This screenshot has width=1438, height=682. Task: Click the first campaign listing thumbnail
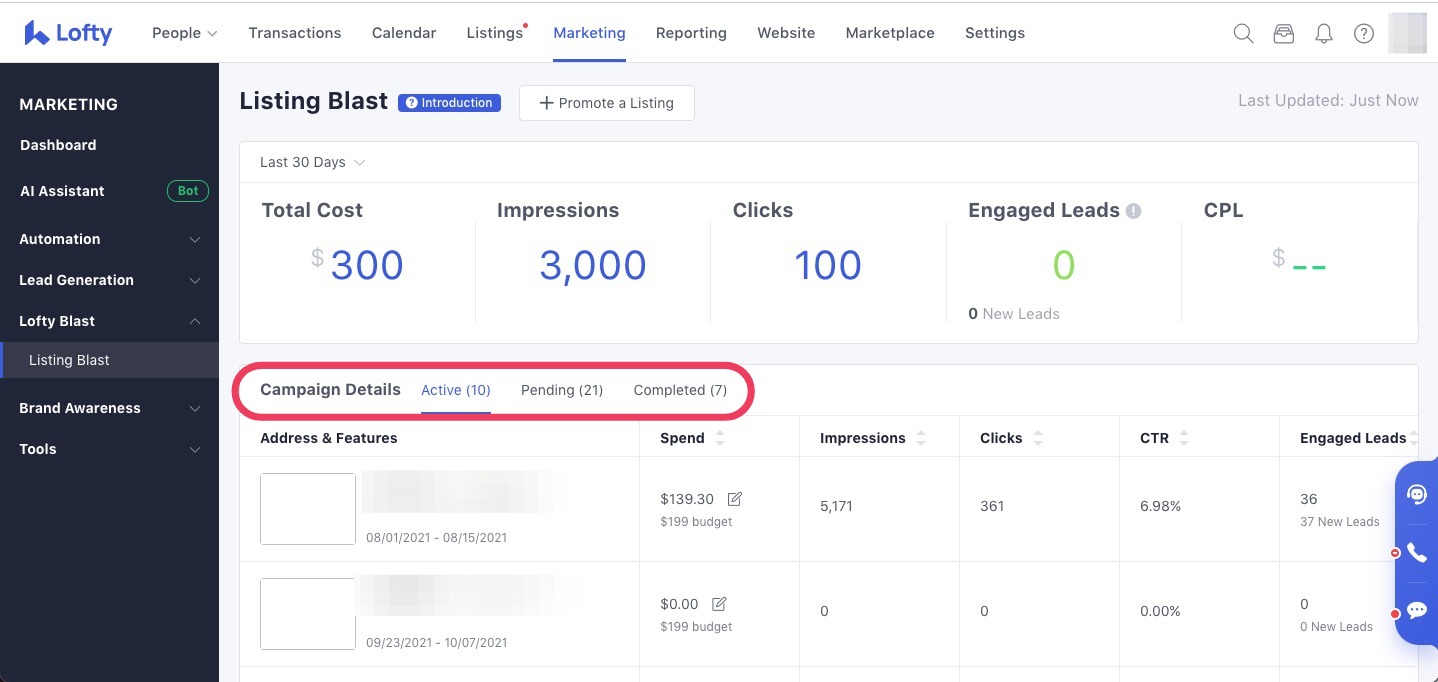click(308, 509)
